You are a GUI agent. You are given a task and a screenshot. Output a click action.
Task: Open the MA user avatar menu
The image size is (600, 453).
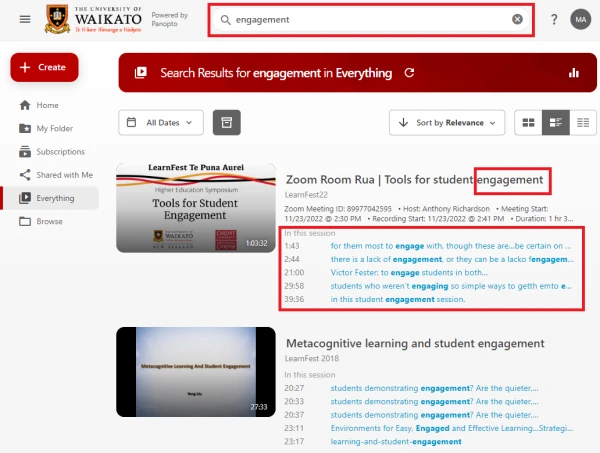click(580, 19)
